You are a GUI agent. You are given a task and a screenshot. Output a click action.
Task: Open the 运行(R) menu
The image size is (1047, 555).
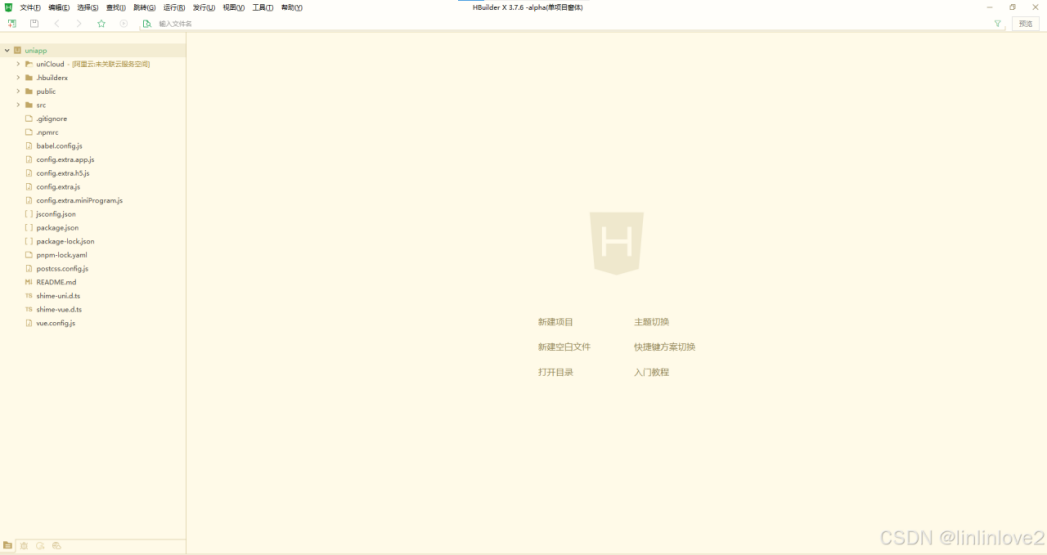click(174, 7)
